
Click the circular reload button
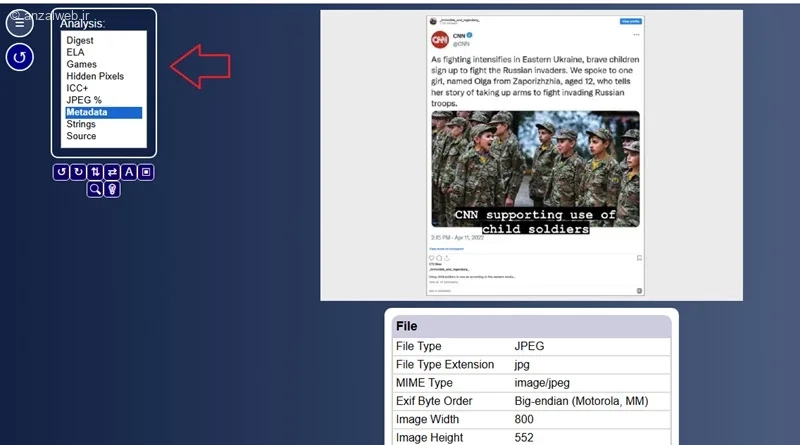pos(19,57)
